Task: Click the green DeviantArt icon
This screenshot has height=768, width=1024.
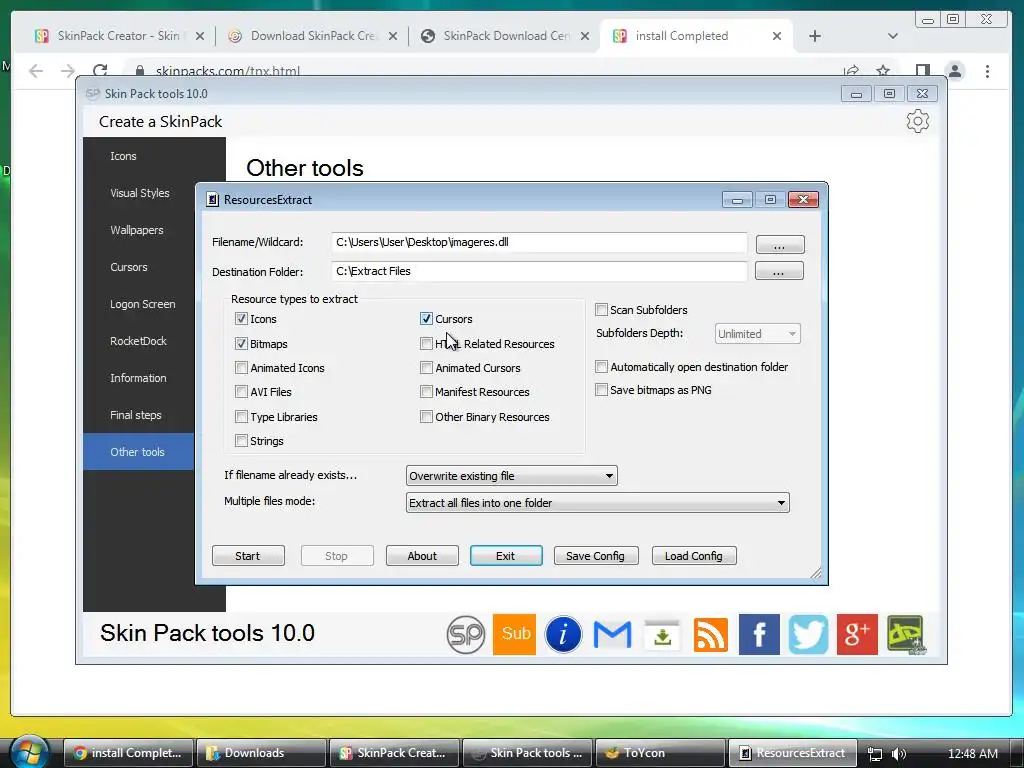Action: 906,634
